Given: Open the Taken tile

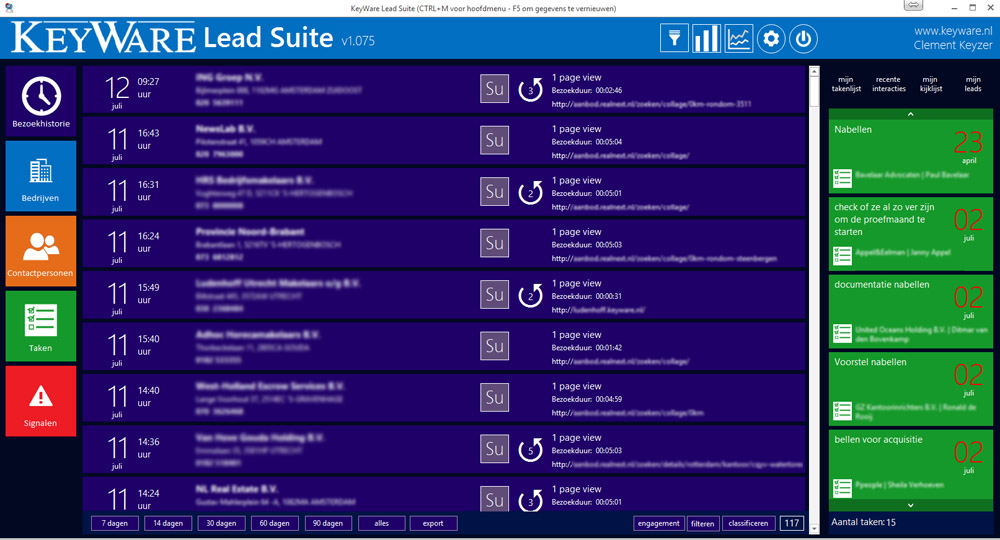Looking at the screenshot, I should point(41,326).
